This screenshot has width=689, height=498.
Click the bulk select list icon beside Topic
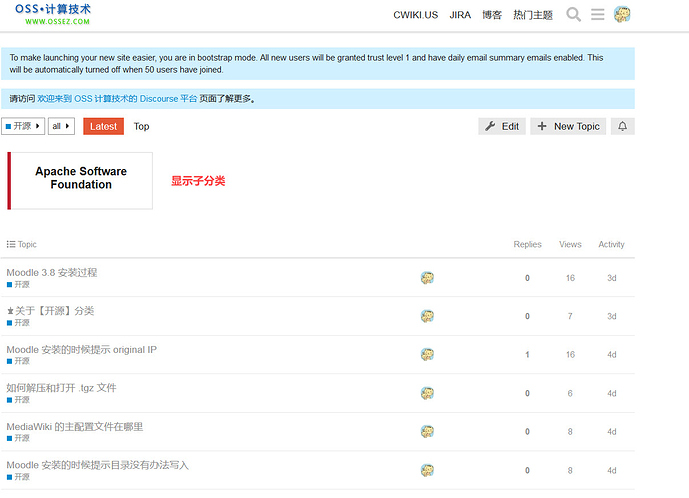[x=11, y=244]
